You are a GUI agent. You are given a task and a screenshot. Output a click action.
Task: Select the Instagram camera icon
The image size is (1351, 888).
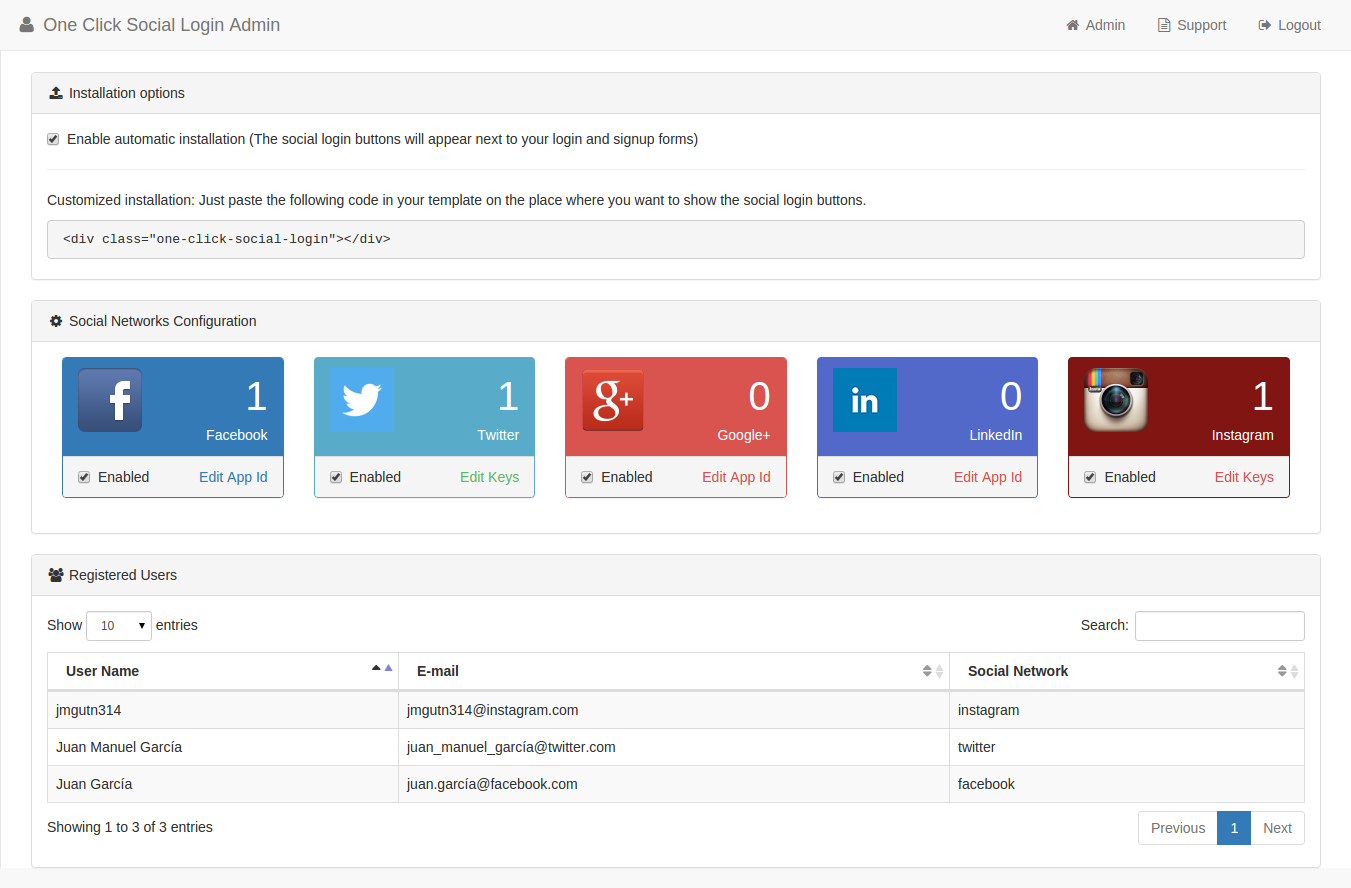coord(1115,400)
